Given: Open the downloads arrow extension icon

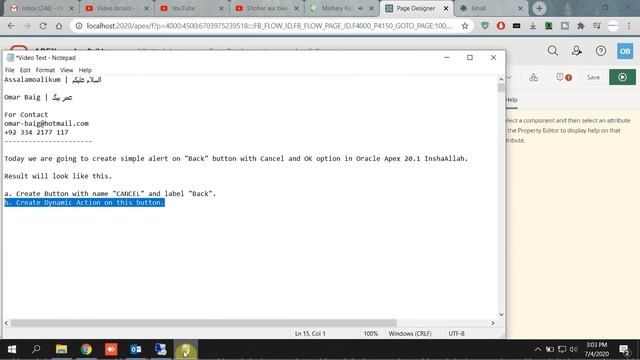Looking at the screenshot, I should (x=533, y=26).
